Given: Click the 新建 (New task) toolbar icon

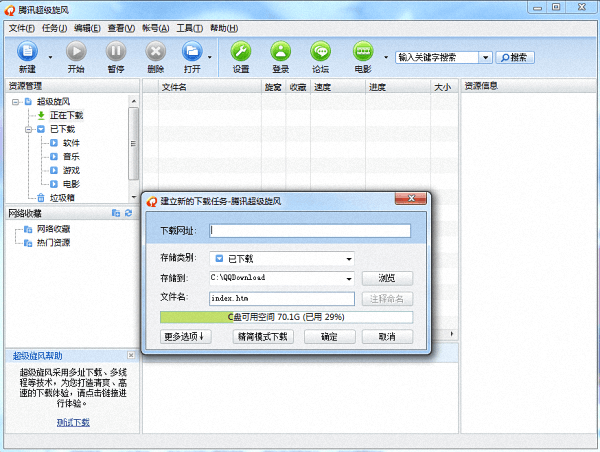Looking at the screenshot, I should click(x=27, y=51).
